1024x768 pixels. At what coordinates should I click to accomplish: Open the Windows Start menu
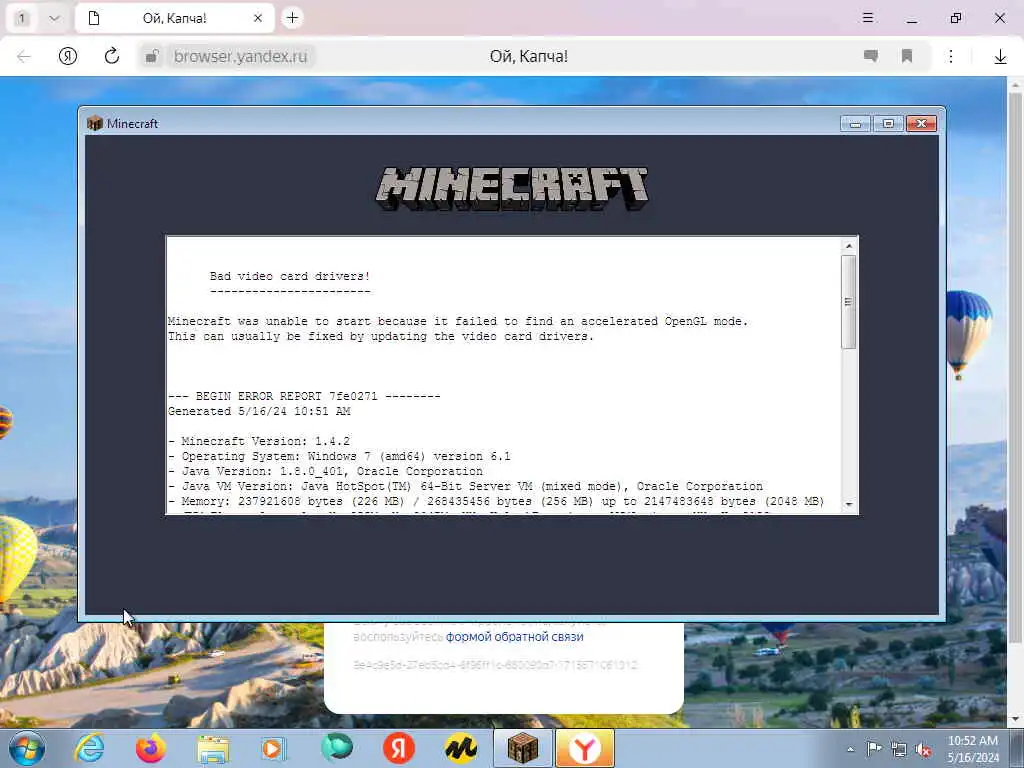pyautogui.click(x=27, y=748)
